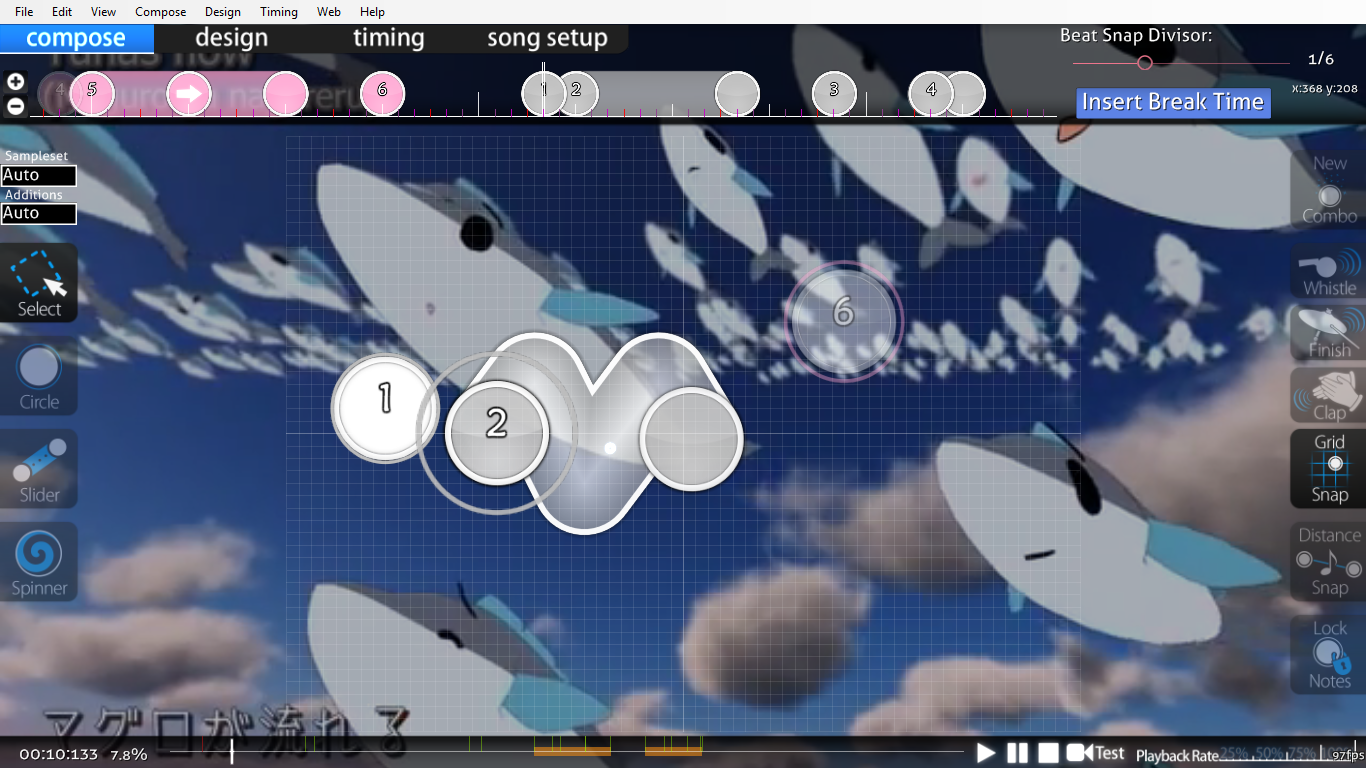Image resolution: width=1366 pixels, height=768 pixels.
Task: Select pink hit circle 6 in the playfield
Action: (844, 320)
